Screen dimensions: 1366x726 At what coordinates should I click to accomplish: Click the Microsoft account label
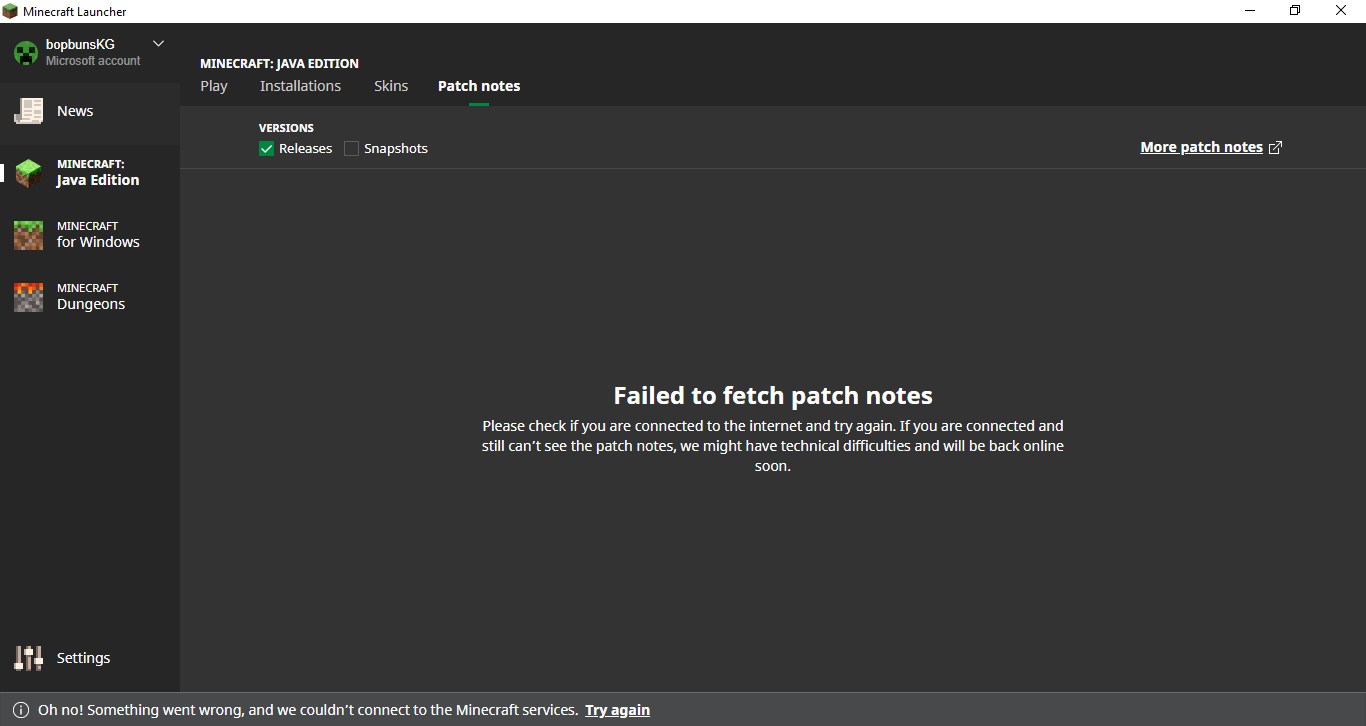coord(93,61)
